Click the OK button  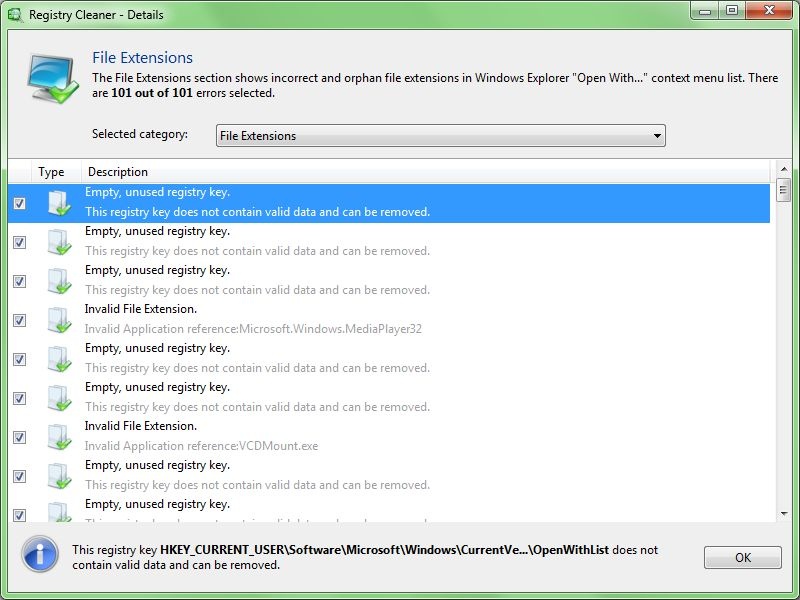point(742,557)
